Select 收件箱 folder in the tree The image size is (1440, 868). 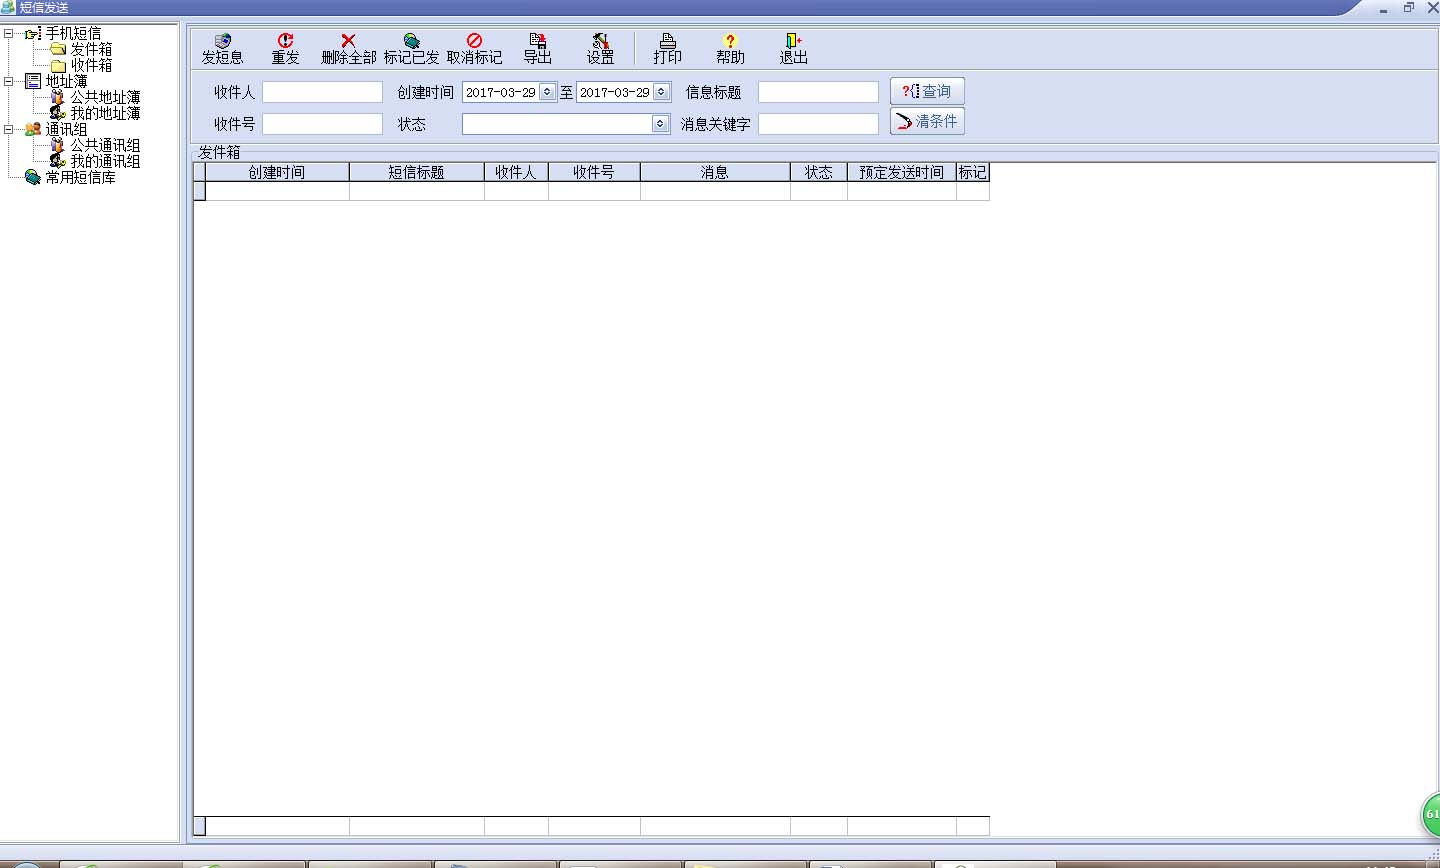pos(91,65)
